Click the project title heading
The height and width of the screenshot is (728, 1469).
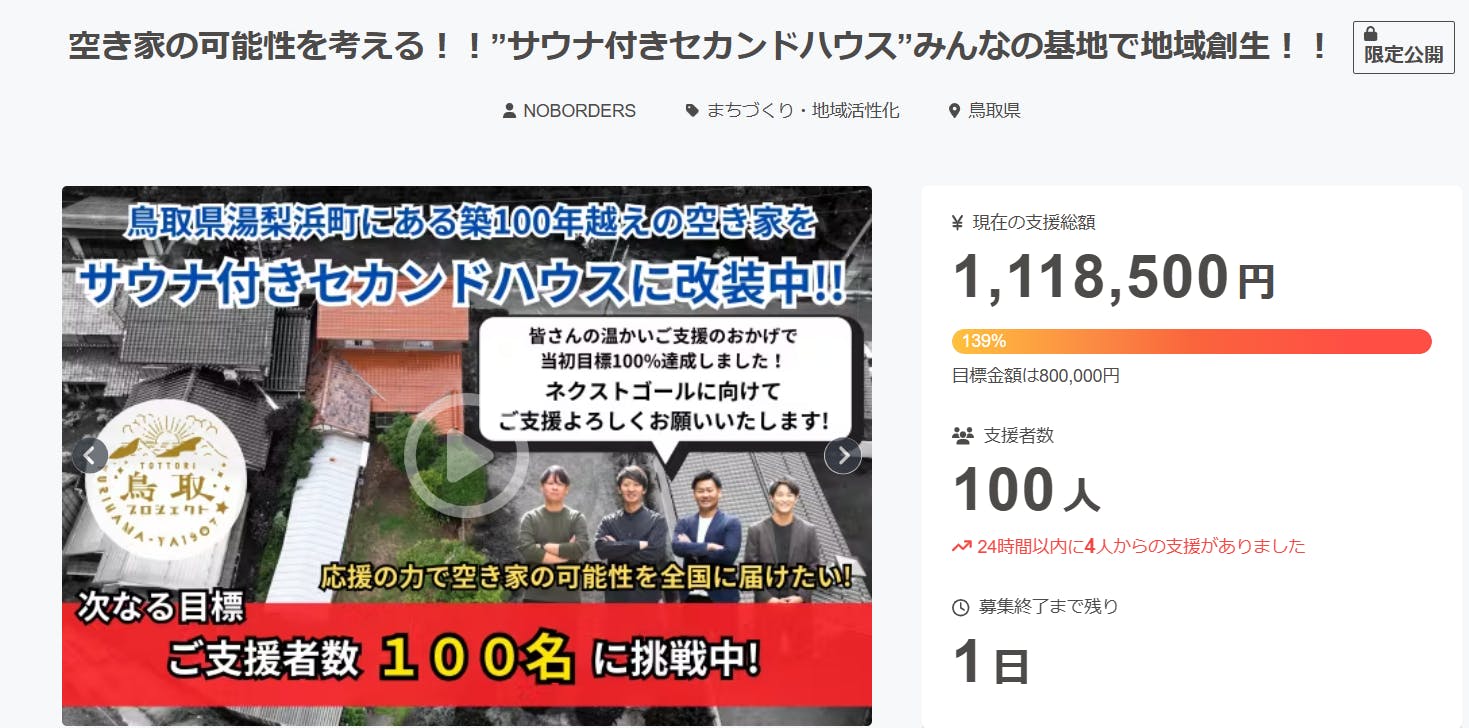[x=698, y=46]
